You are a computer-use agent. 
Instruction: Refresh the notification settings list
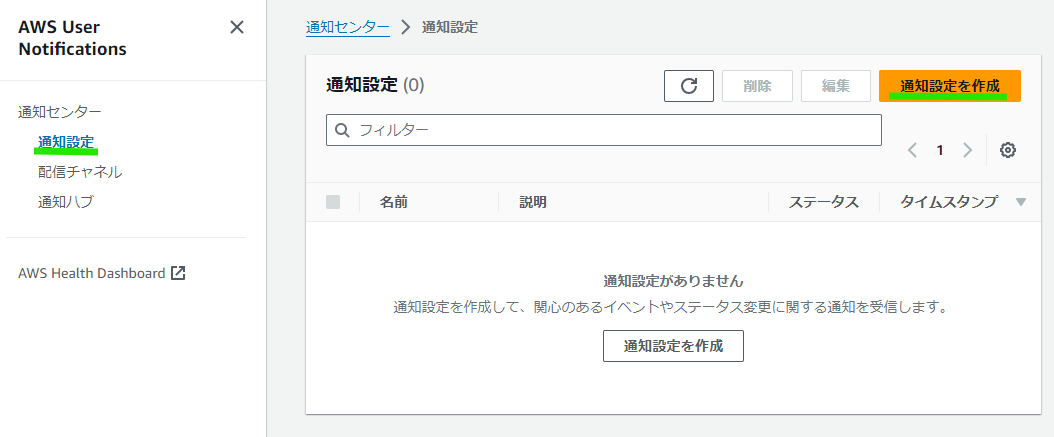click(689, 86)
